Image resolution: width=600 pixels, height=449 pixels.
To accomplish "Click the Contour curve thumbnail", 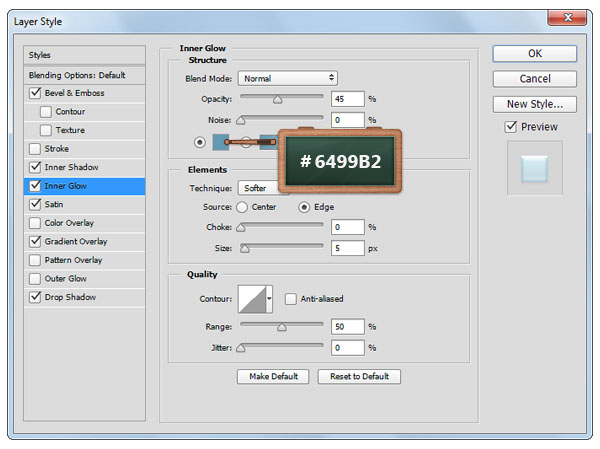I will coord(250,299).
